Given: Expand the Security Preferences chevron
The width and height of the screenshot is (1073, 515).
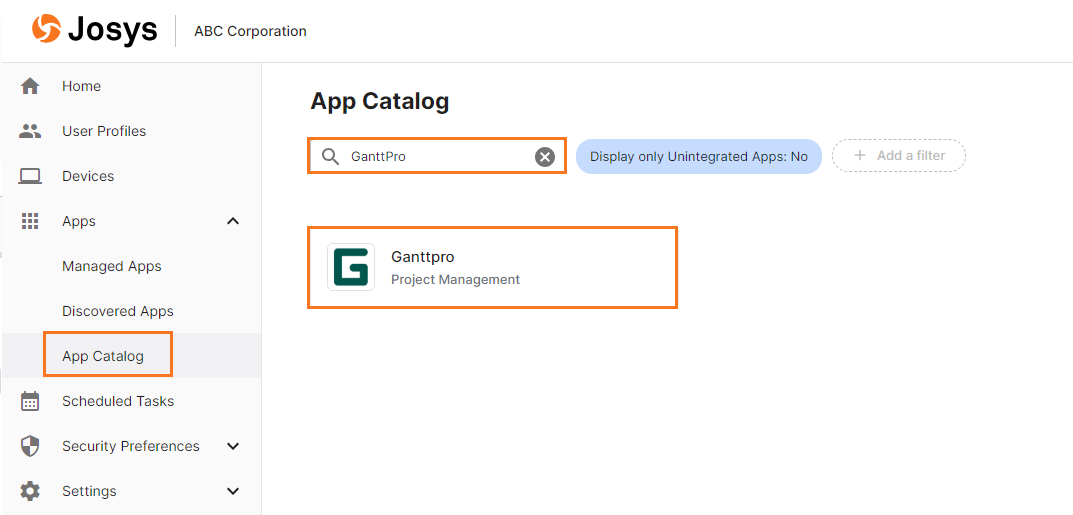Looking at the screenshot, I should pos(233,447).
